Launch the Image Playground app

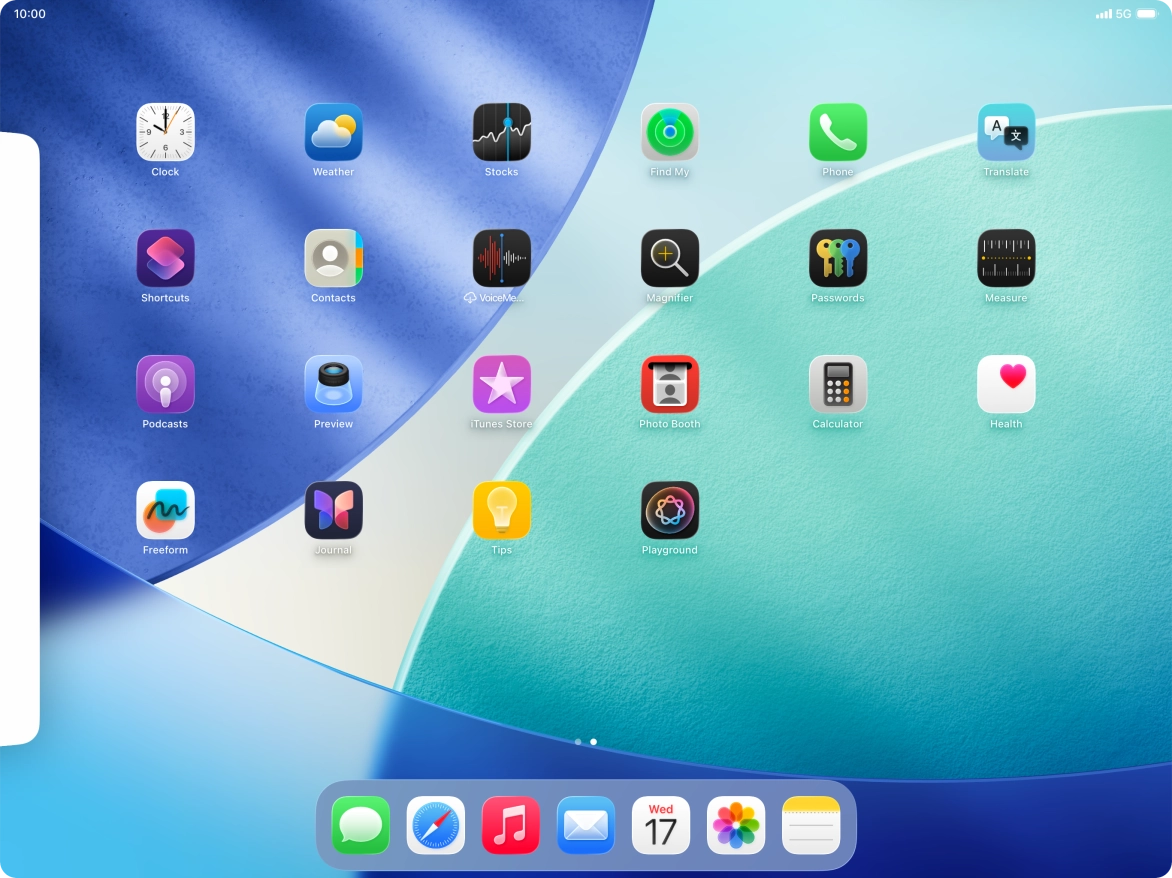tap(669, 511)
